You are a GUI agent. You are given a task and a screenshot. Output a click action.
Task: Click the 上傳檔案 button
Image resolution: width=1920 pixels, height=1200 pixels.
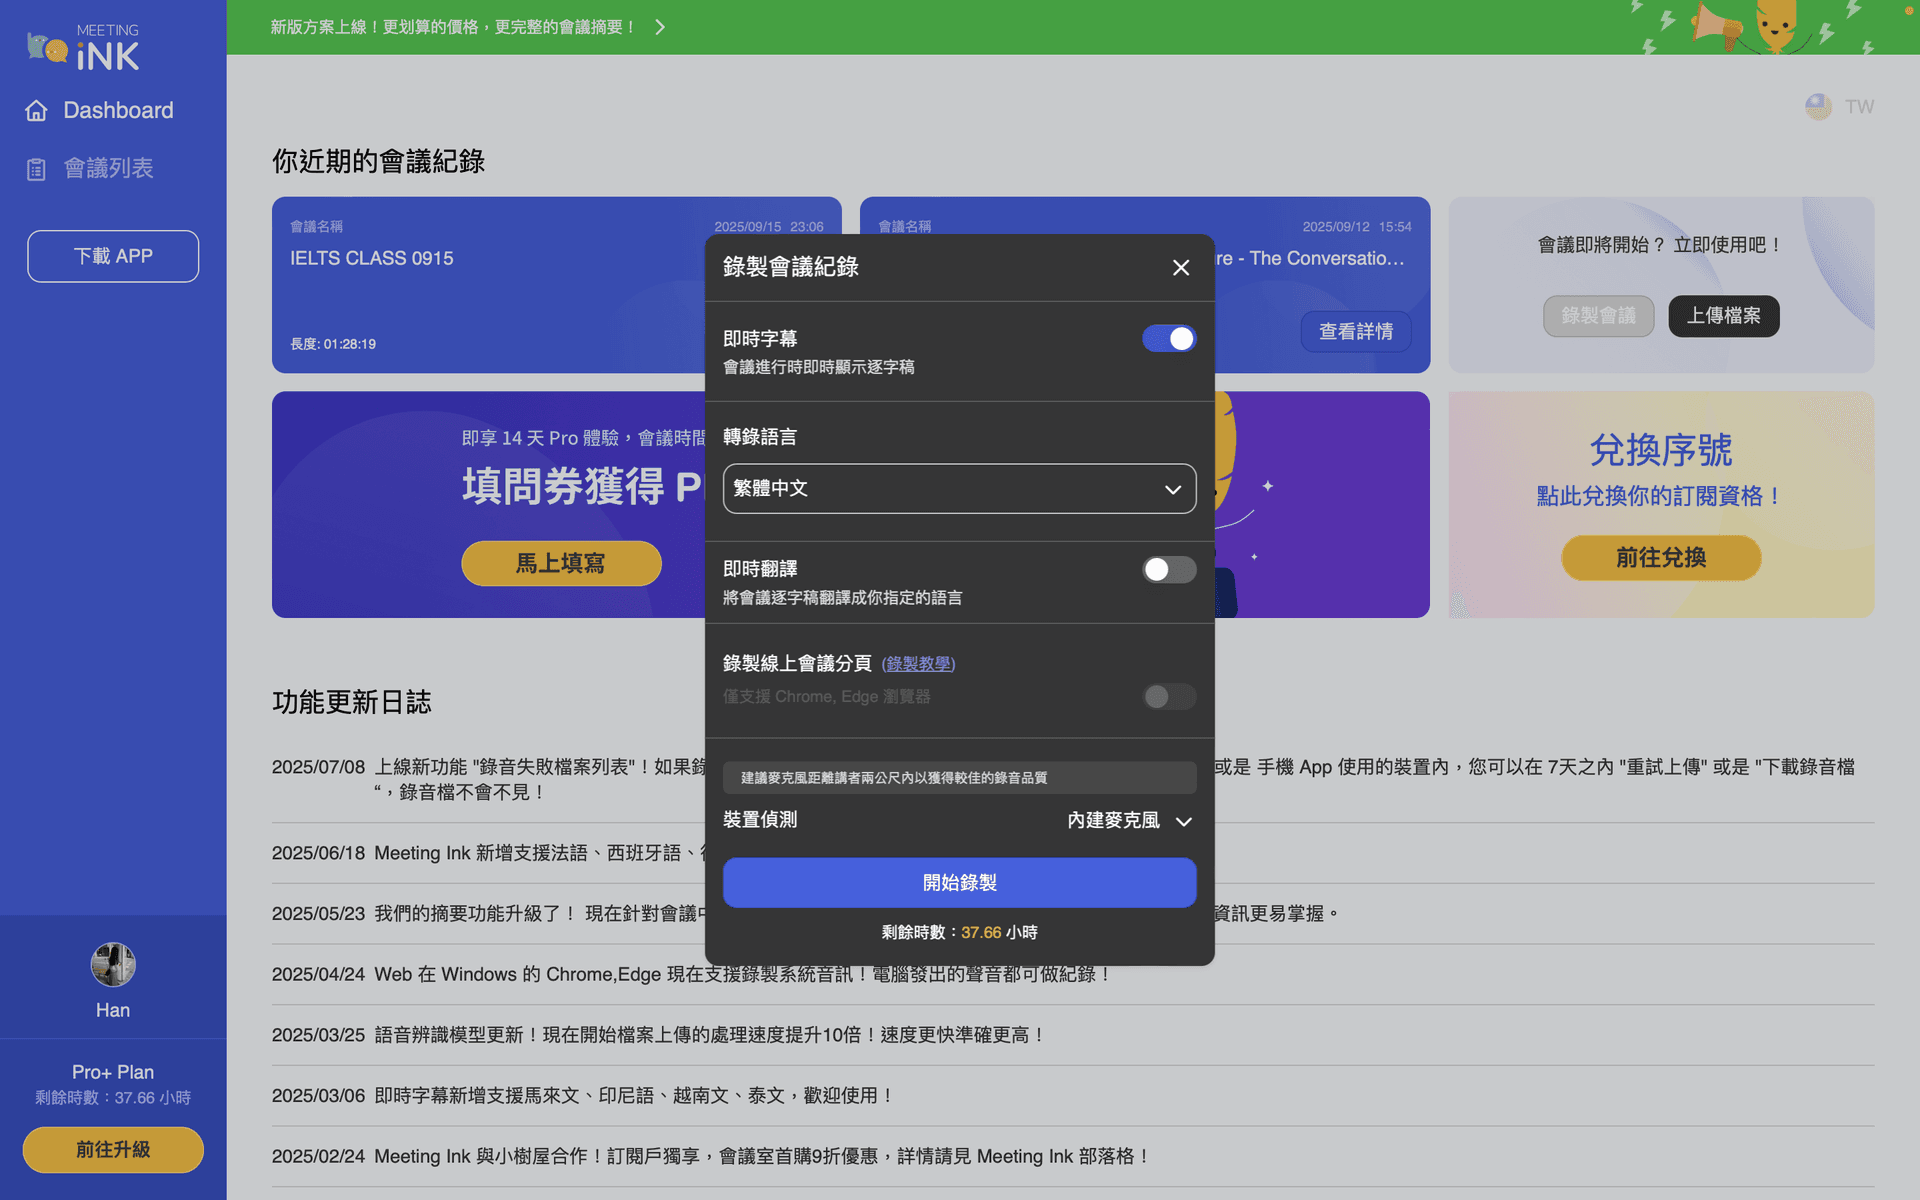tap(1723, 316)
